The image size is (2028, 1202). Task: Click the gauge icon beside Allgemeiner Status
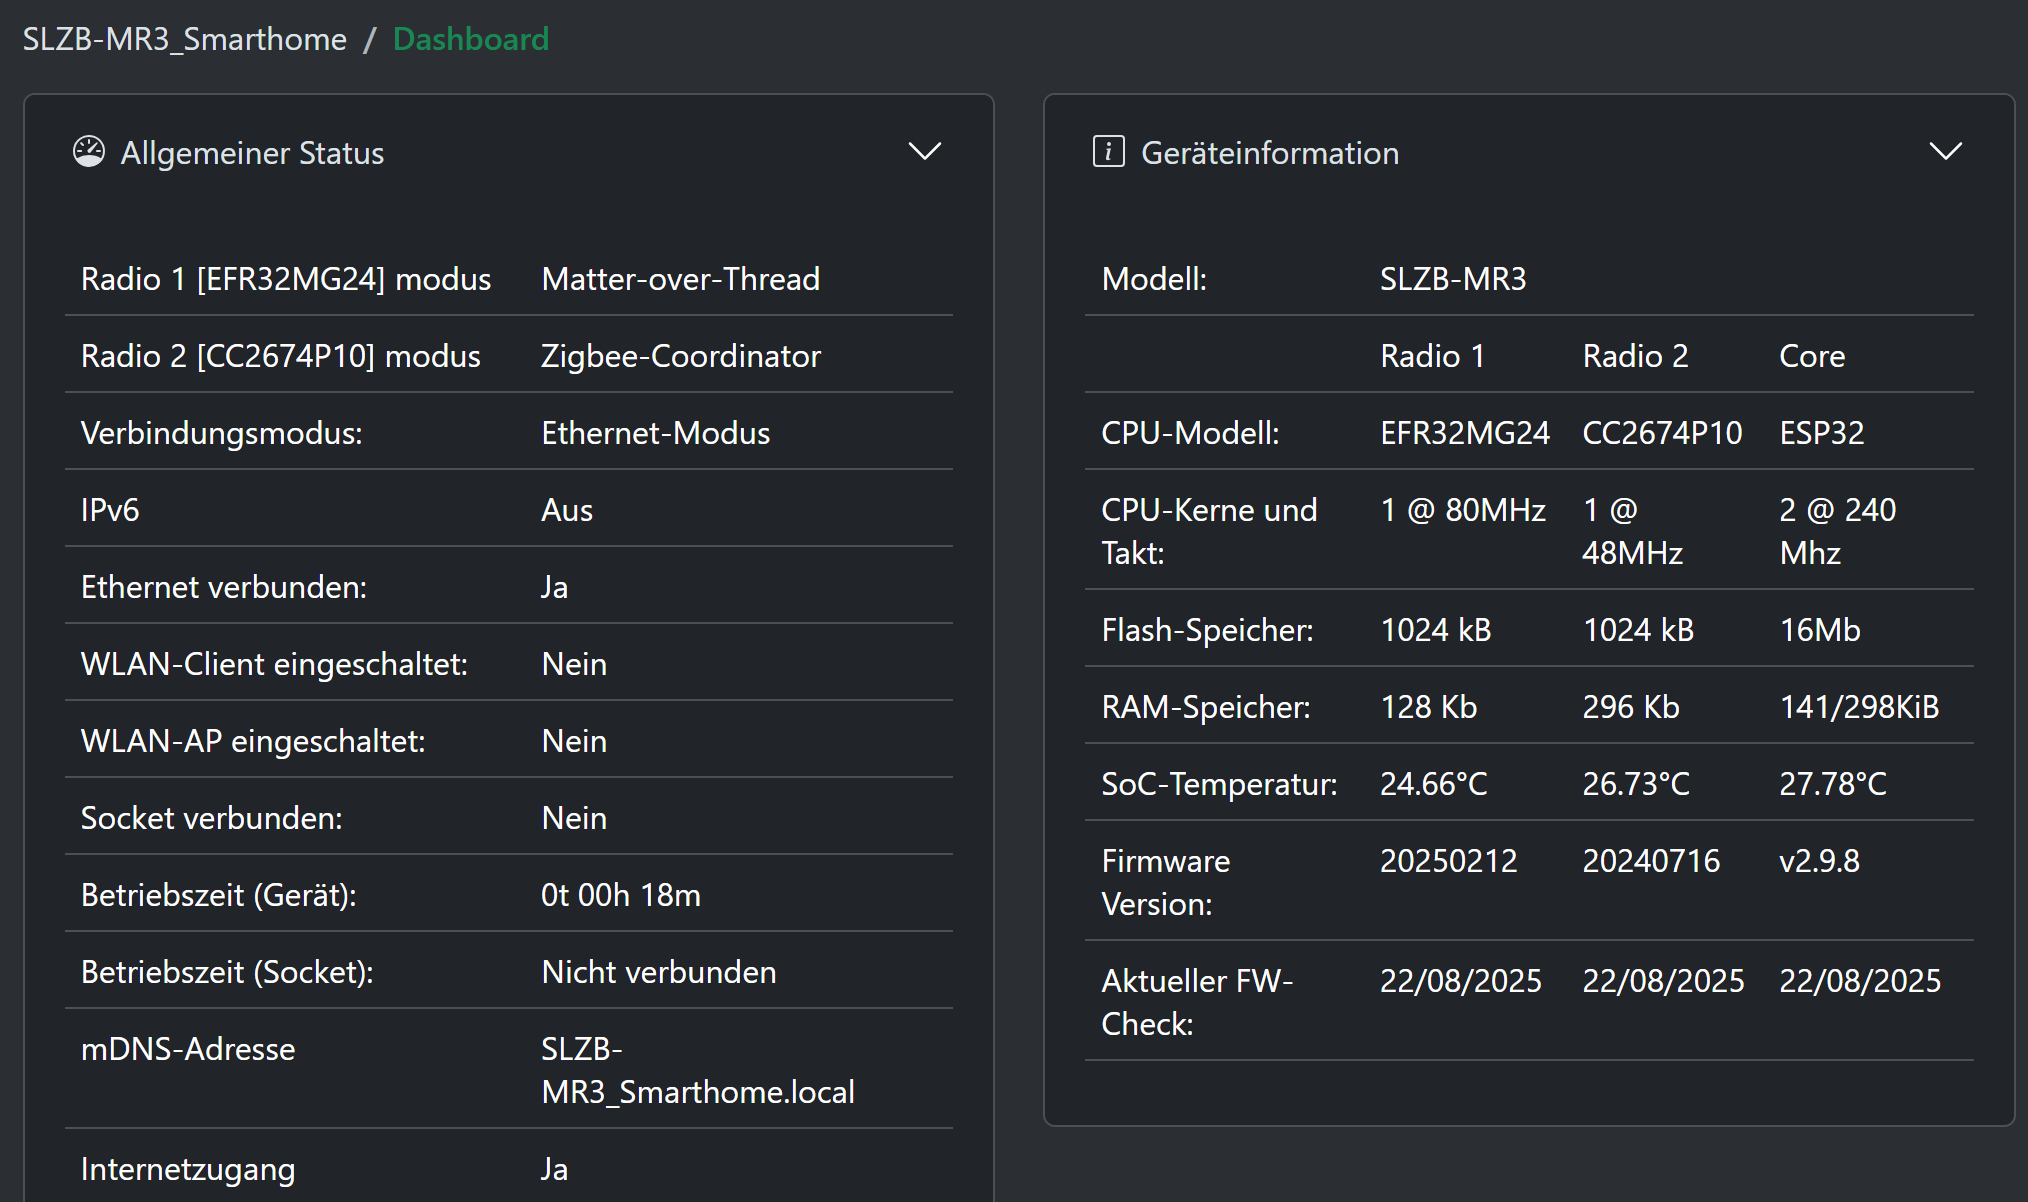coord(89,152)
